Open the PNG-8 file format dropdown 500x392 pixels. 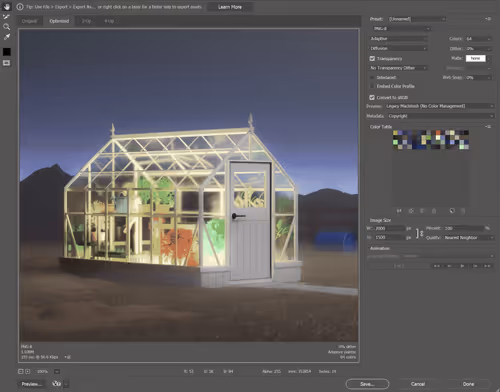click(401, 29)
